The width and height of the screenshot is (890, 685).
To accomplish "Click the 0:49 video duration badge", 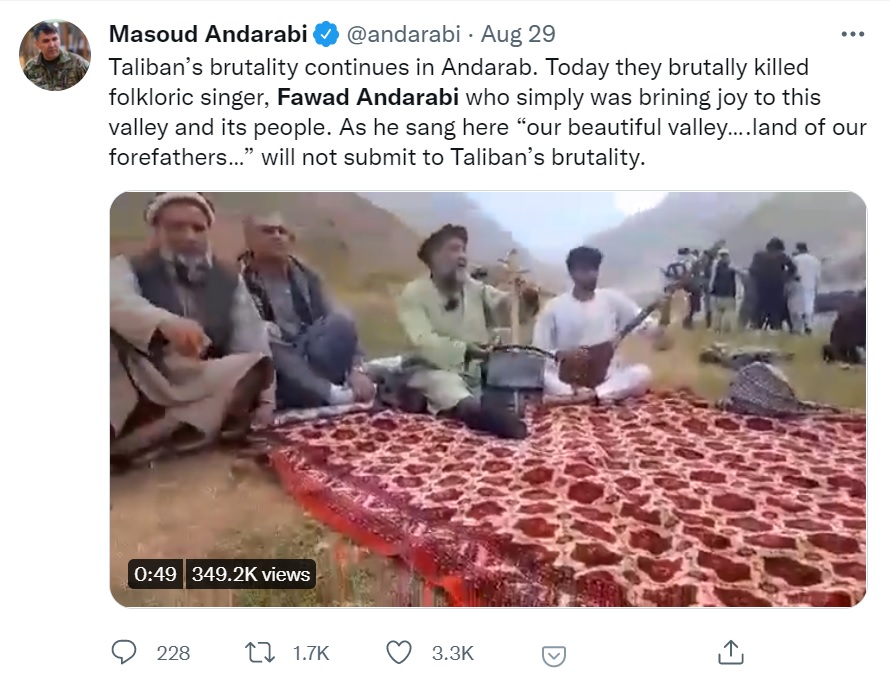I will pos(155,574).
